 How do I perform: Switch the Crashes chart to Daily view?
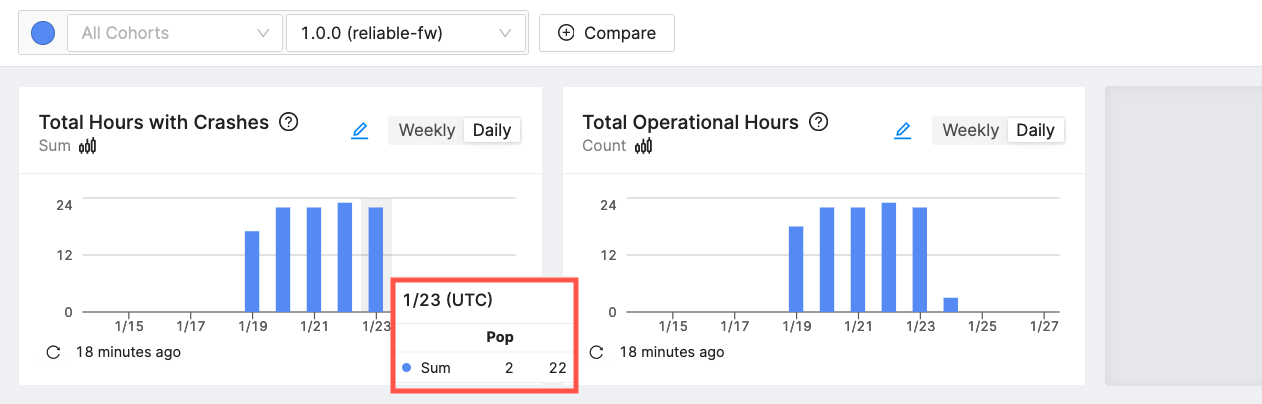tap(492, 130)
